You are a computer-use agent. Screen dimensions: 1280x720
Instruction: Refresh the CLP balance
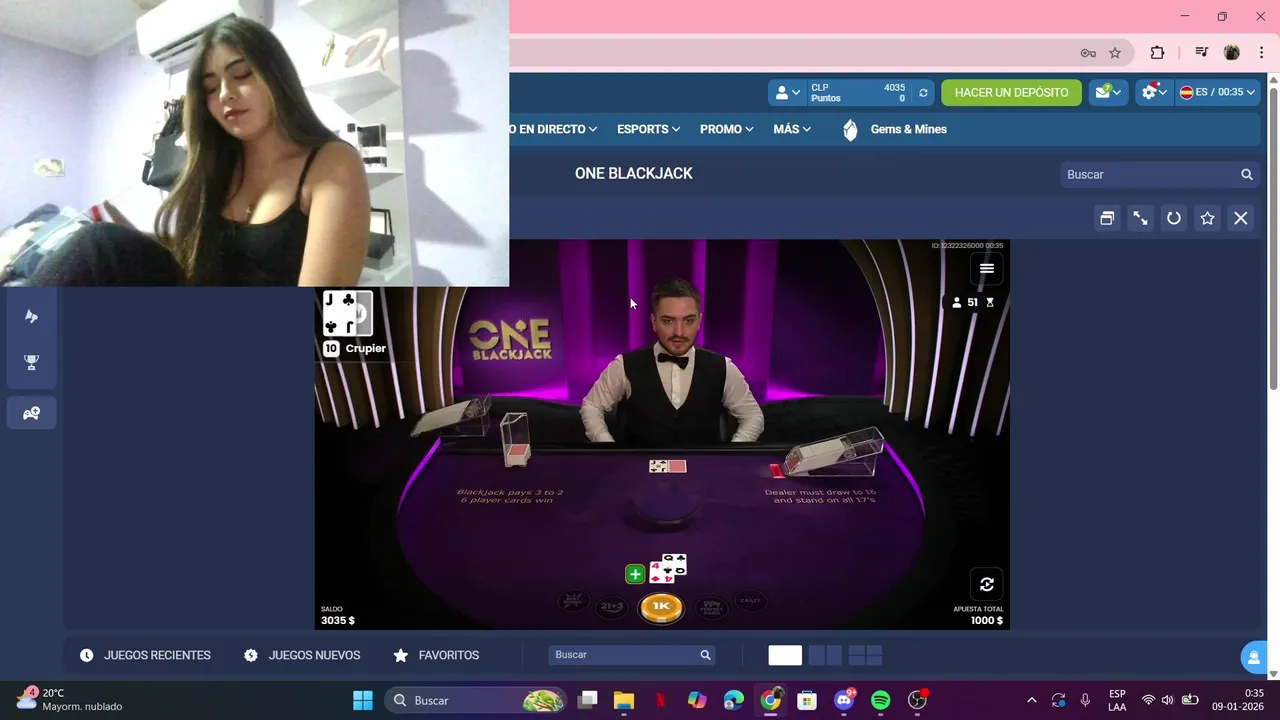point(923,92)
